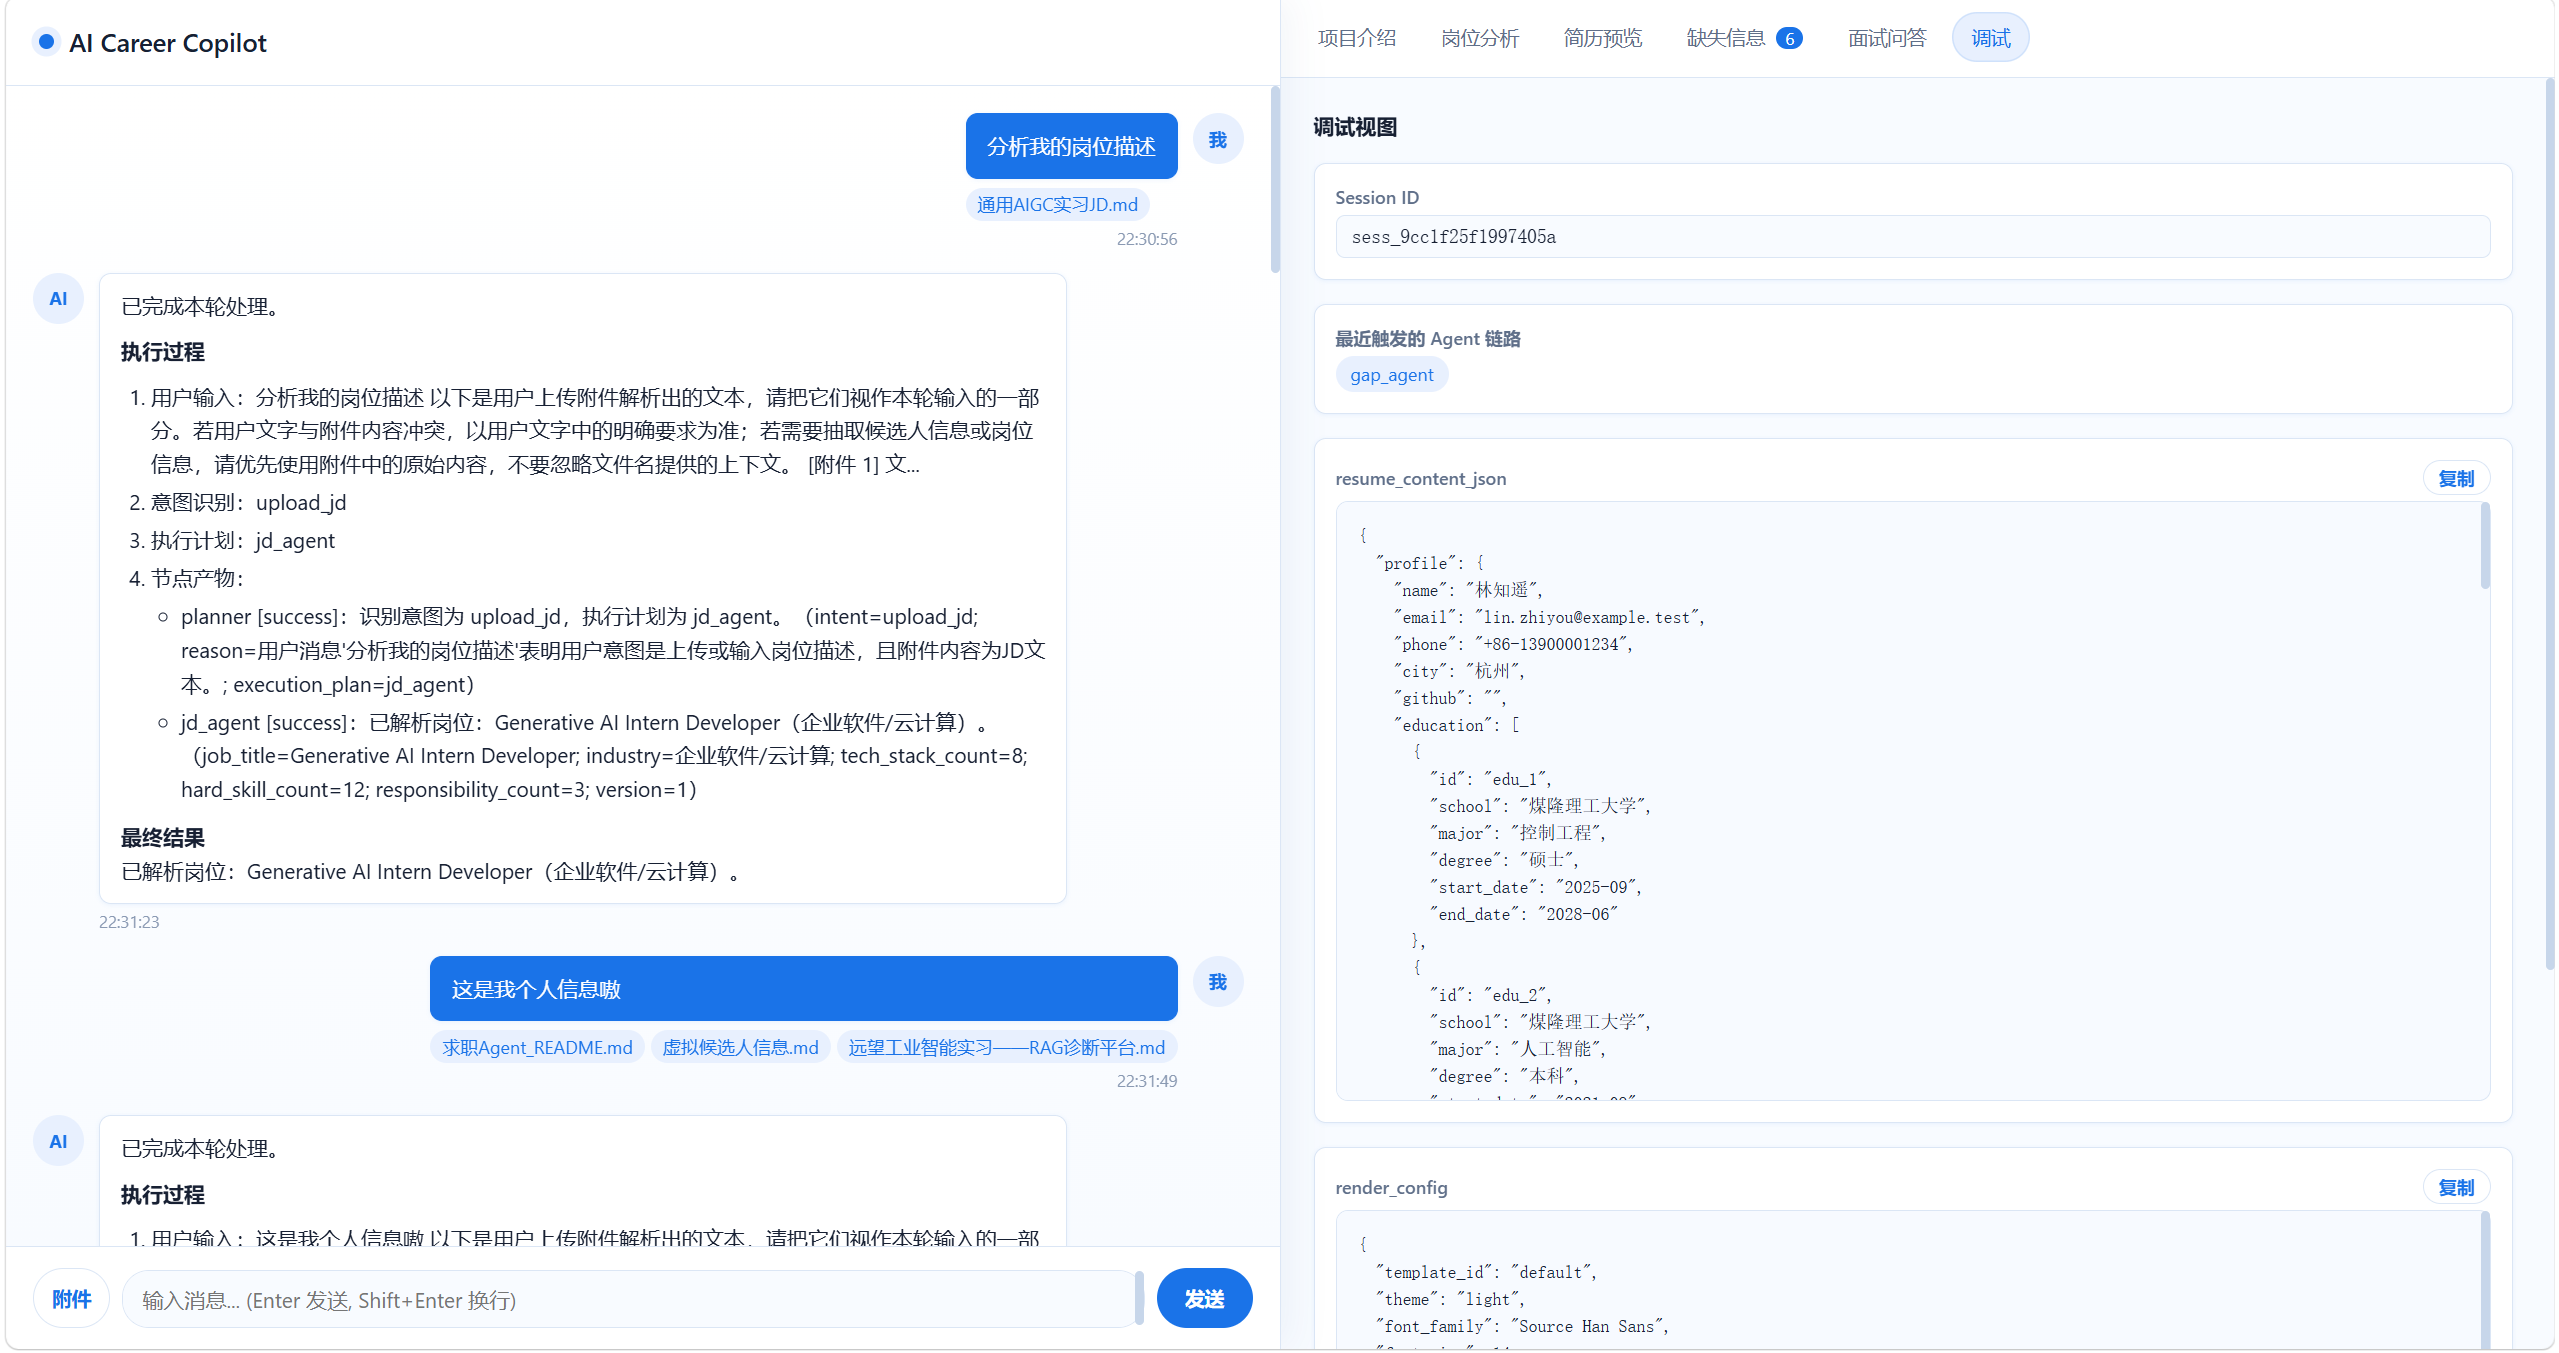Open the 岗位分析 tab

[1480, 38]
